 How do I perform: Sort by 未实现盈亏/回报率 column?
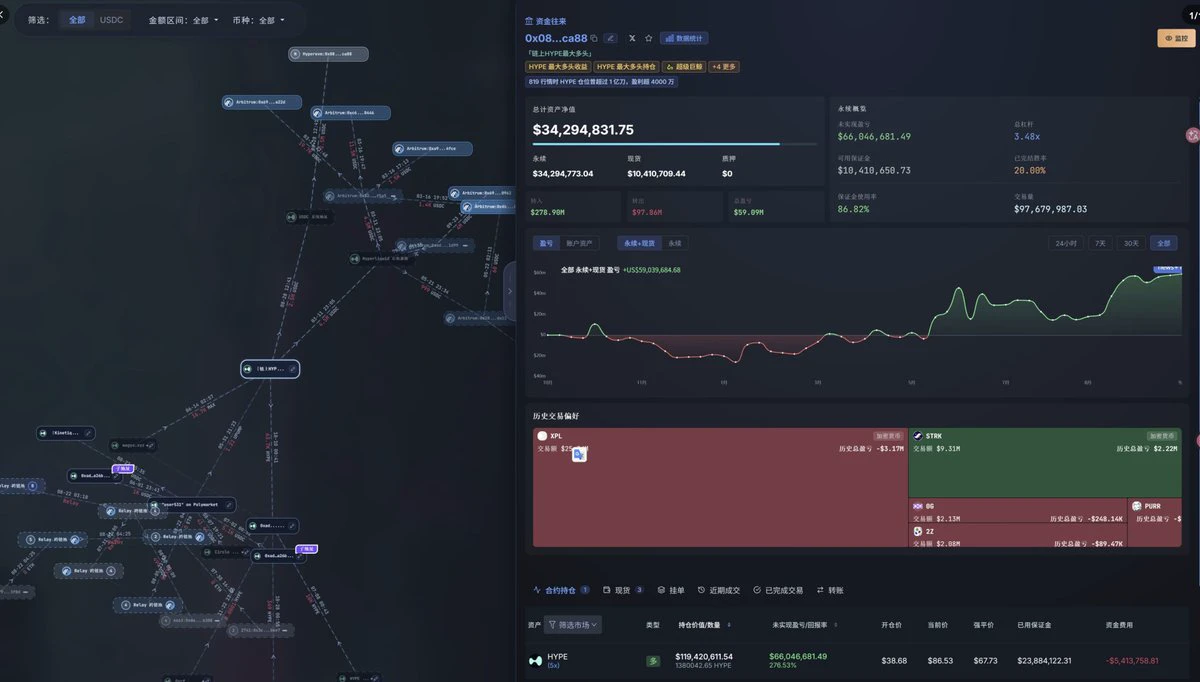tap(804, 625)
